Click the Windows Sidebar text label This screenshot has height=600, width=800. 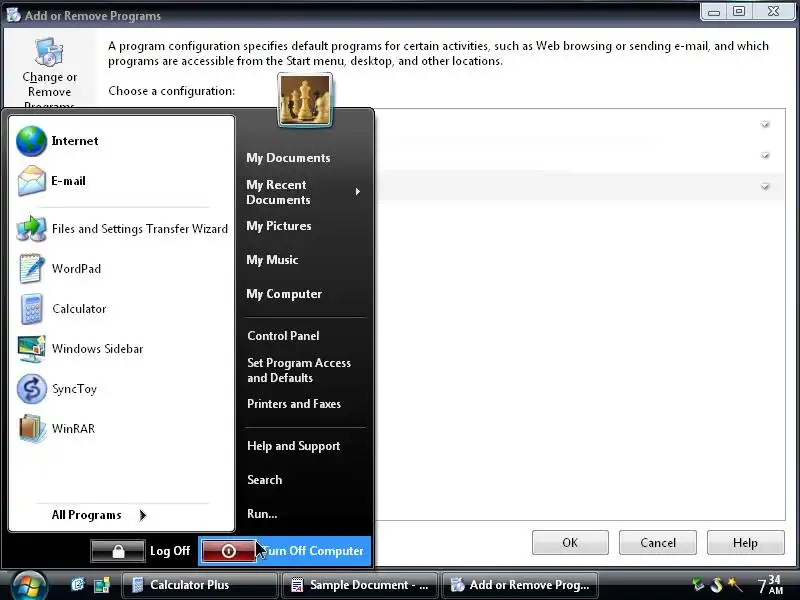point(97,349)
